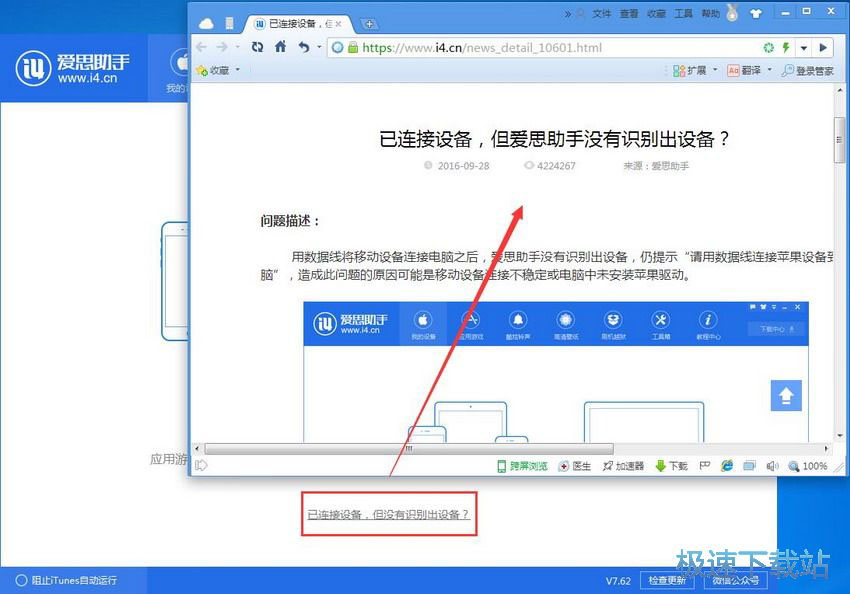Click 登录管家 login manager
Viewport: 850px width, 594px height.
point(807,70)
